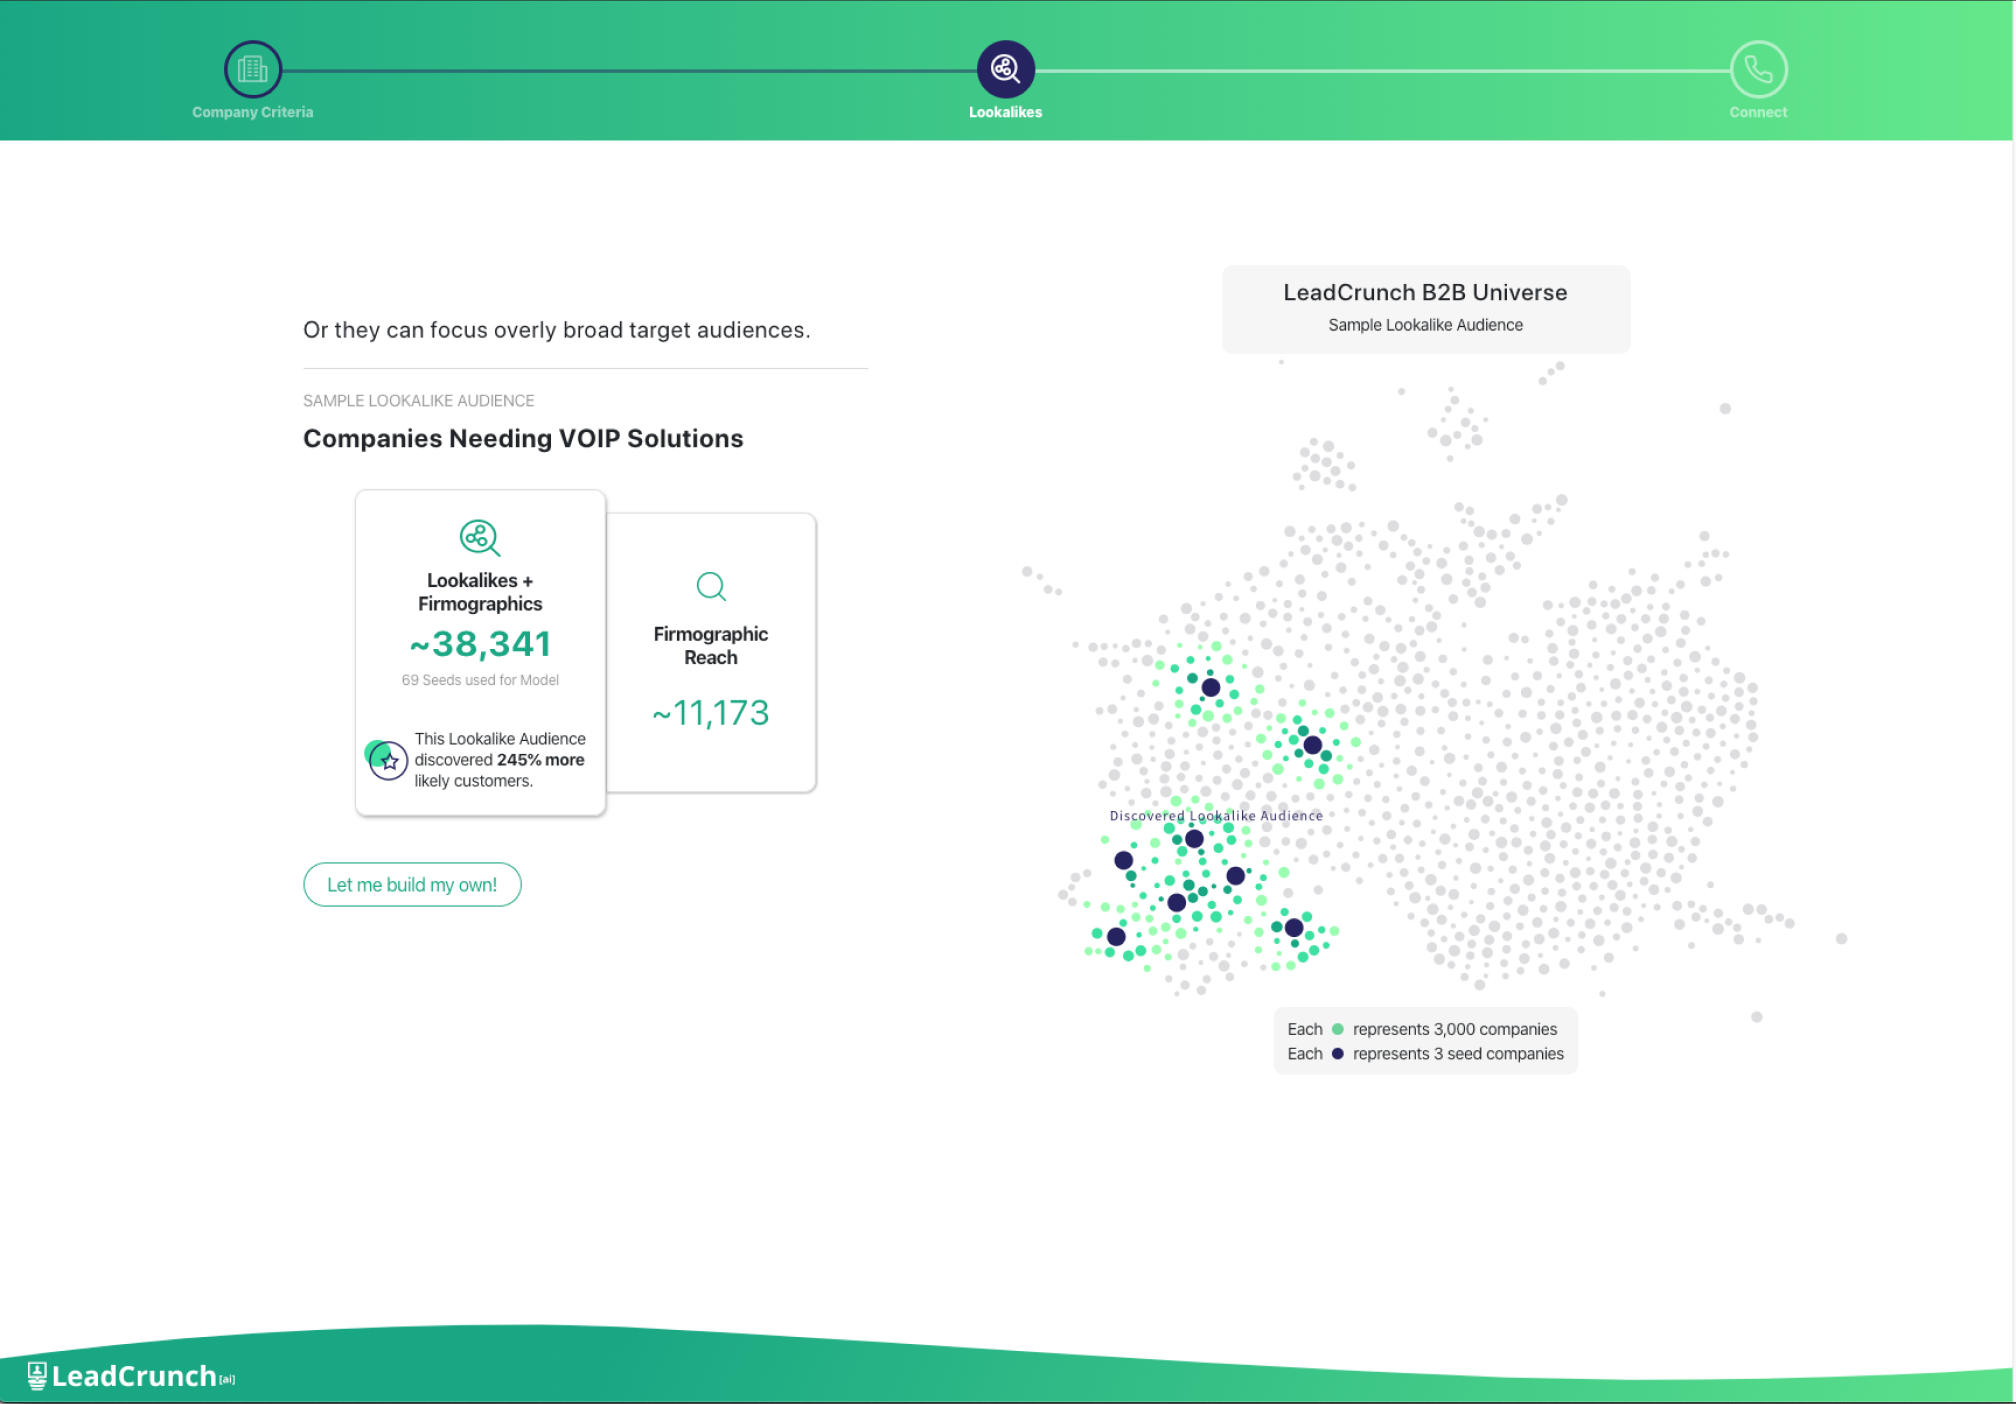Click the Firmographic Reach magnifier icon
The width and height of the screenshot is (2016, 1404).
pyautogui.click(x=711, y=586)
